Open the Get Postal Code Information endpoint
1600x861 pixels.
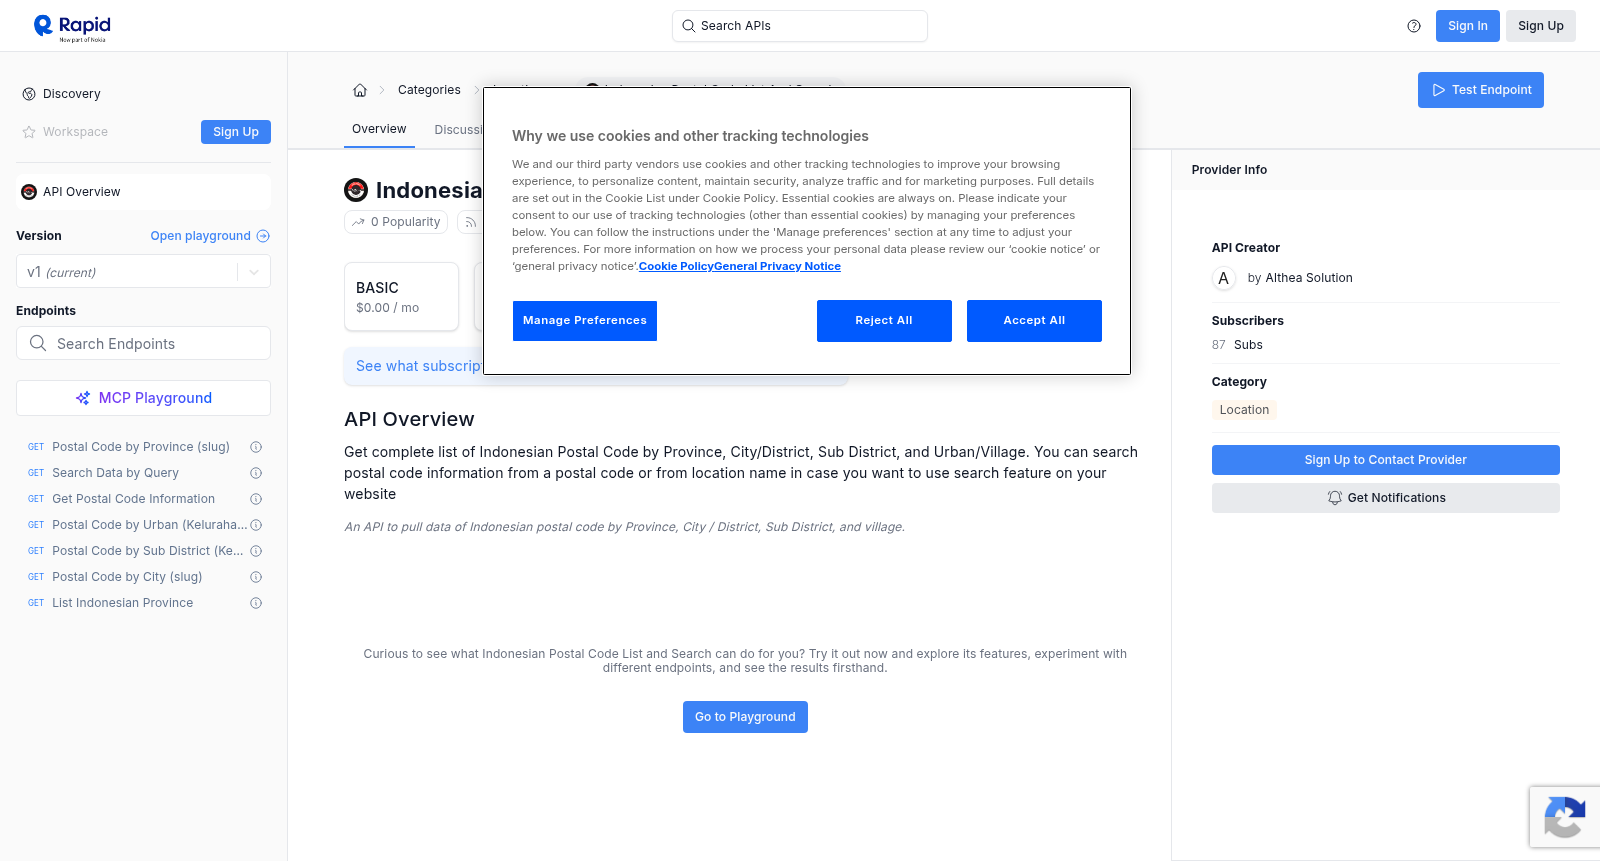coord(133,499)
